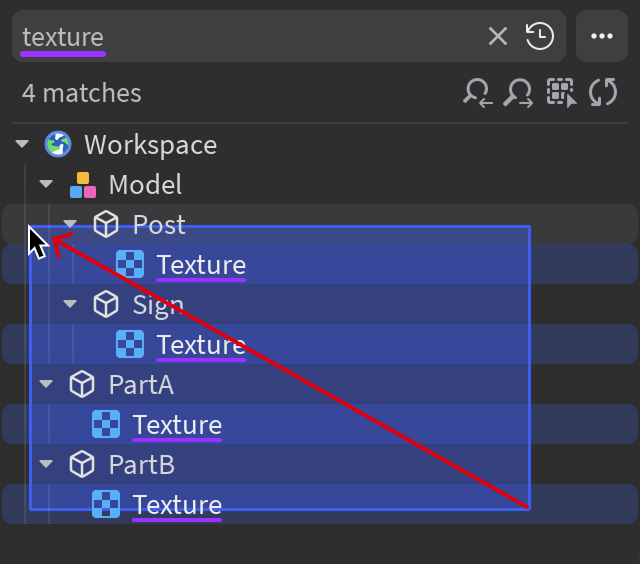The image size is (640, 564).
Task: Click the Post part cube icon
Action: (106, 225)
